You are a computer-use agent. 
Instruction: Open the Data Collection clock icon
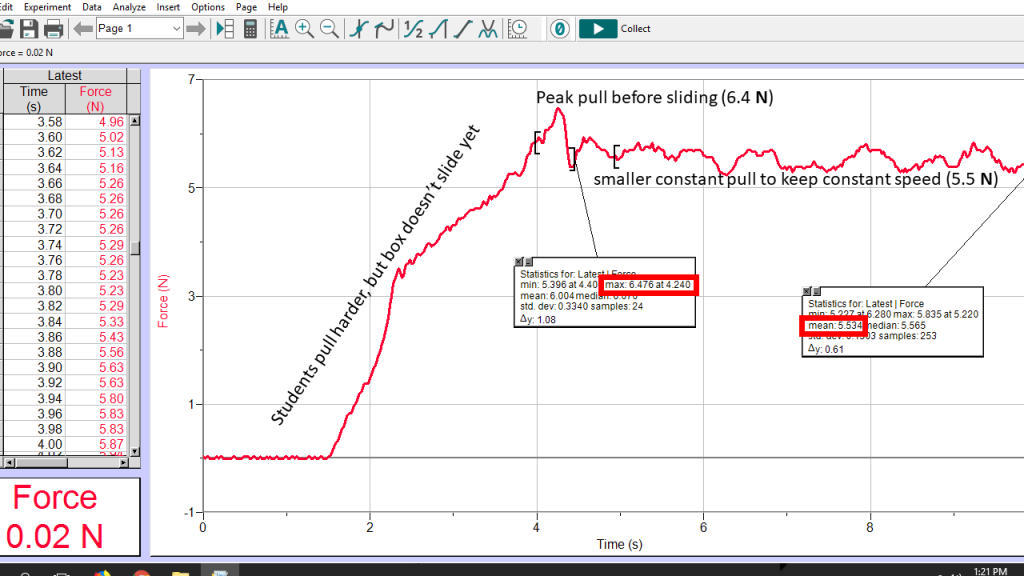click(x=518, y=29)
